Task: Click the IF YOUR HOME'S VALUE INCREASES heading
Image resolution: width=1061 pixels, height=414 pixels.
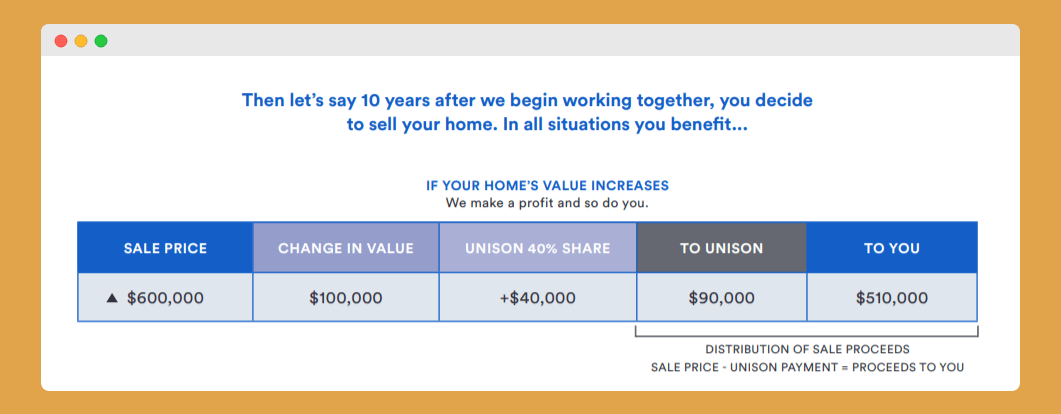Action: pyautogui.click(x=547, y=185)
